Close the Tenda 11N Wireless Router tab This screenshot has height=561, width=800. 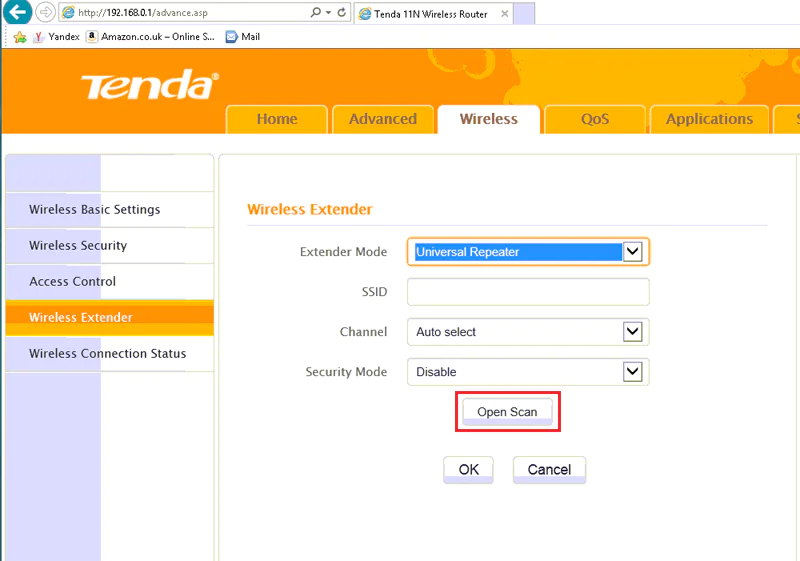[504, 14]
